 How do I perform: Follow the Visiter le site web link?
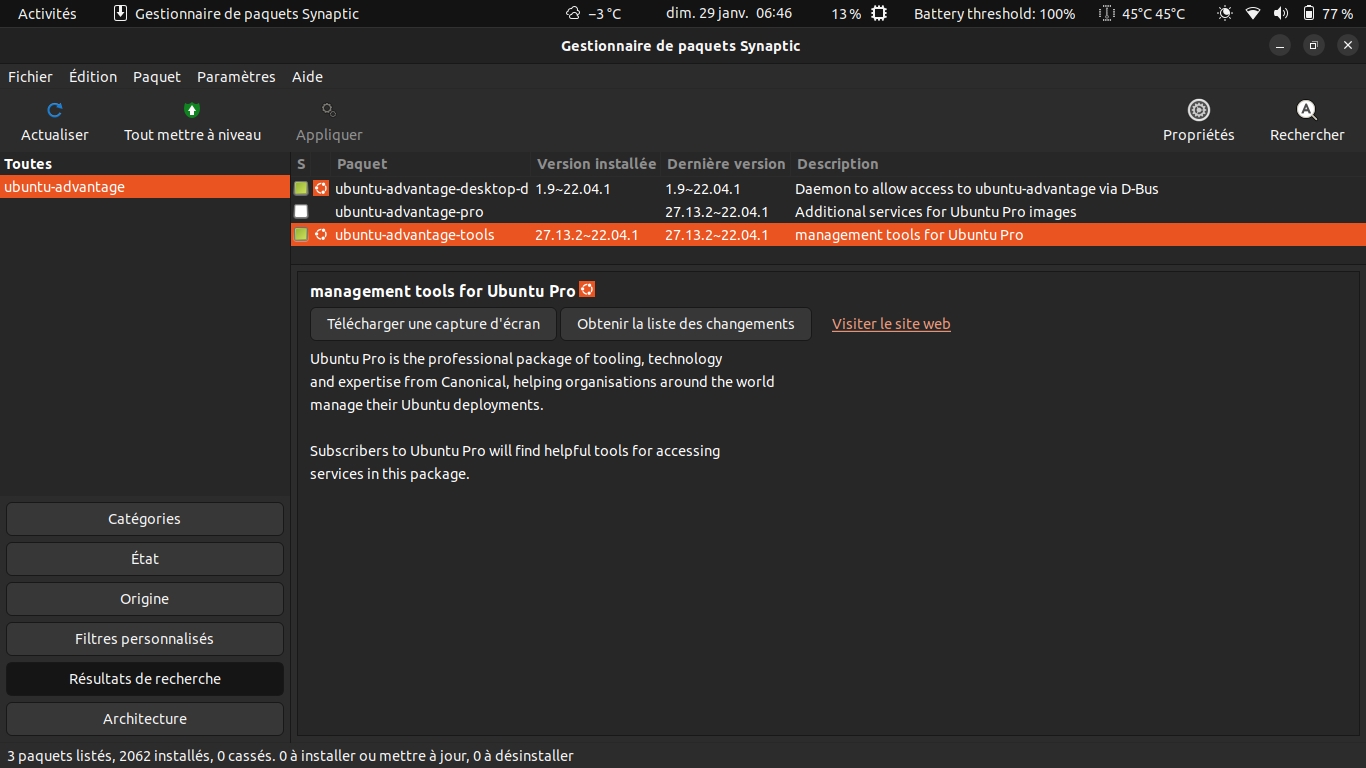tap(891, 324)
